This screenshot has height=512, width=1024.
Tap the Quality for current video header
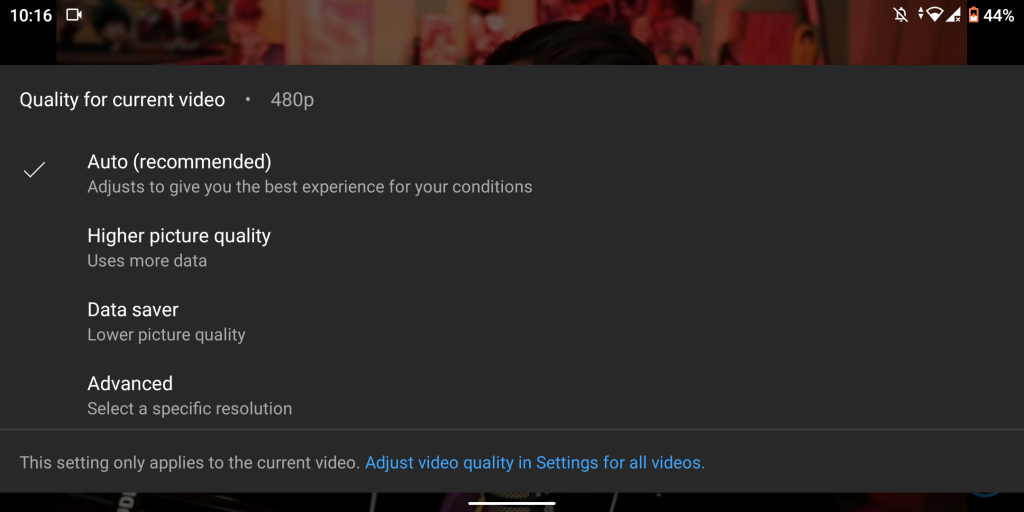click(x=122, y=100)
